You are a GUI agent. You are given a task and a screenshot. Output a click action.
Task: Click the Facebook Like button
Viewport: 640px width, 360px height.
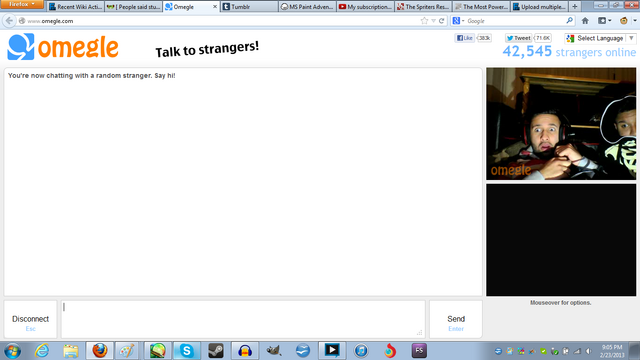(464, 38)
